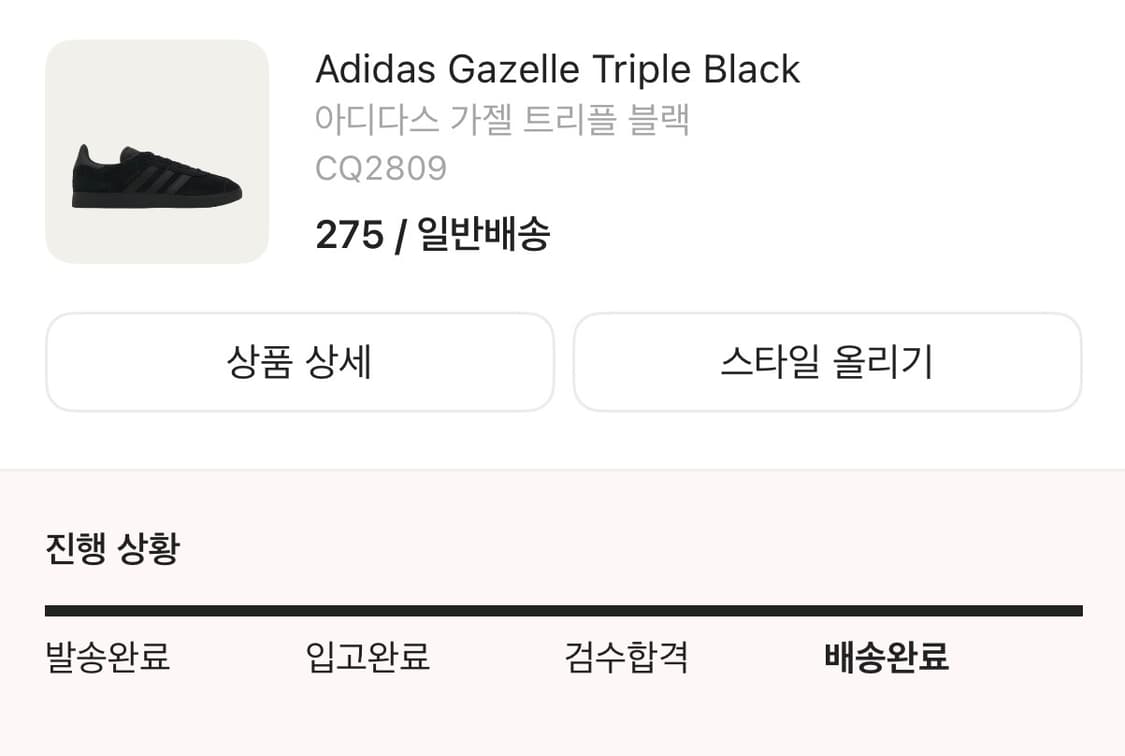Select the 스타일 올리기 label text
Image resolution: width=1125 pixels, height=756 pixels.
coord(826,362)
